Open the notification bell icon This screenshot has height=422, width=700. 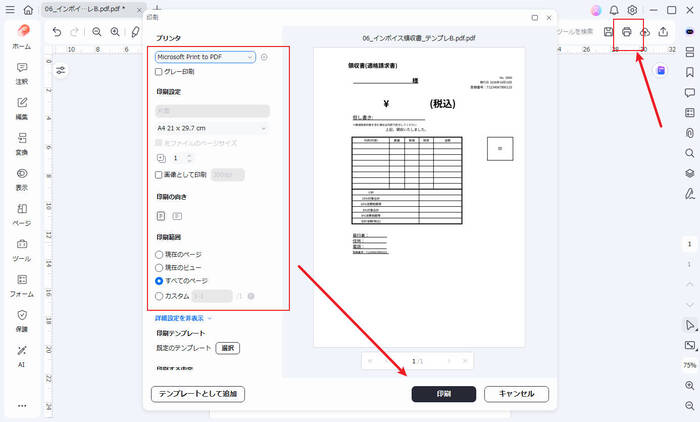[614, 10]
